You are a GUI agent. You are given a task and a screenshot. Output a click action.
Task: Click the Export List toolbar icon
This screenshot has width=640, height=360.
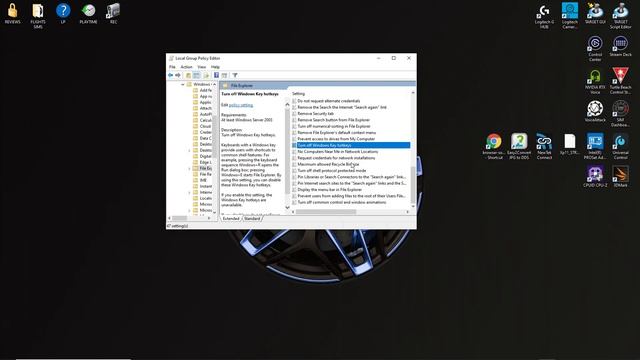coord(206,75)
